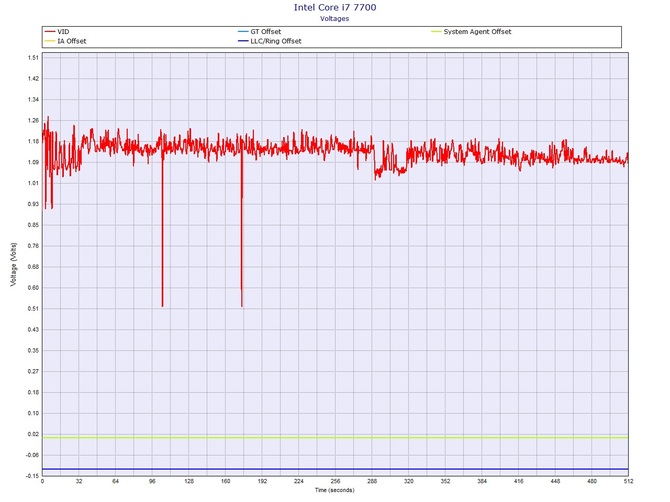Click the Voltages subtitle
Screen dimensions: 670x502
pyautogui.click(x=335, y=18)
